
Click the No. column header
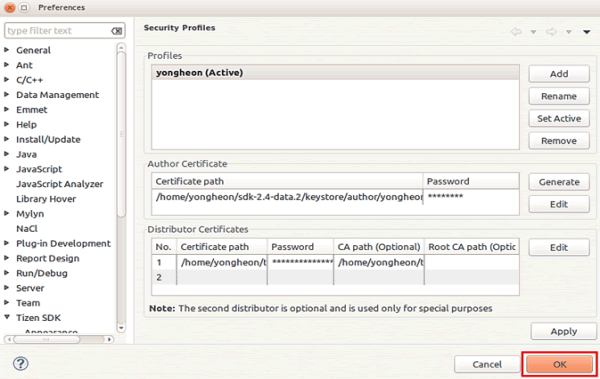[164, 247]
